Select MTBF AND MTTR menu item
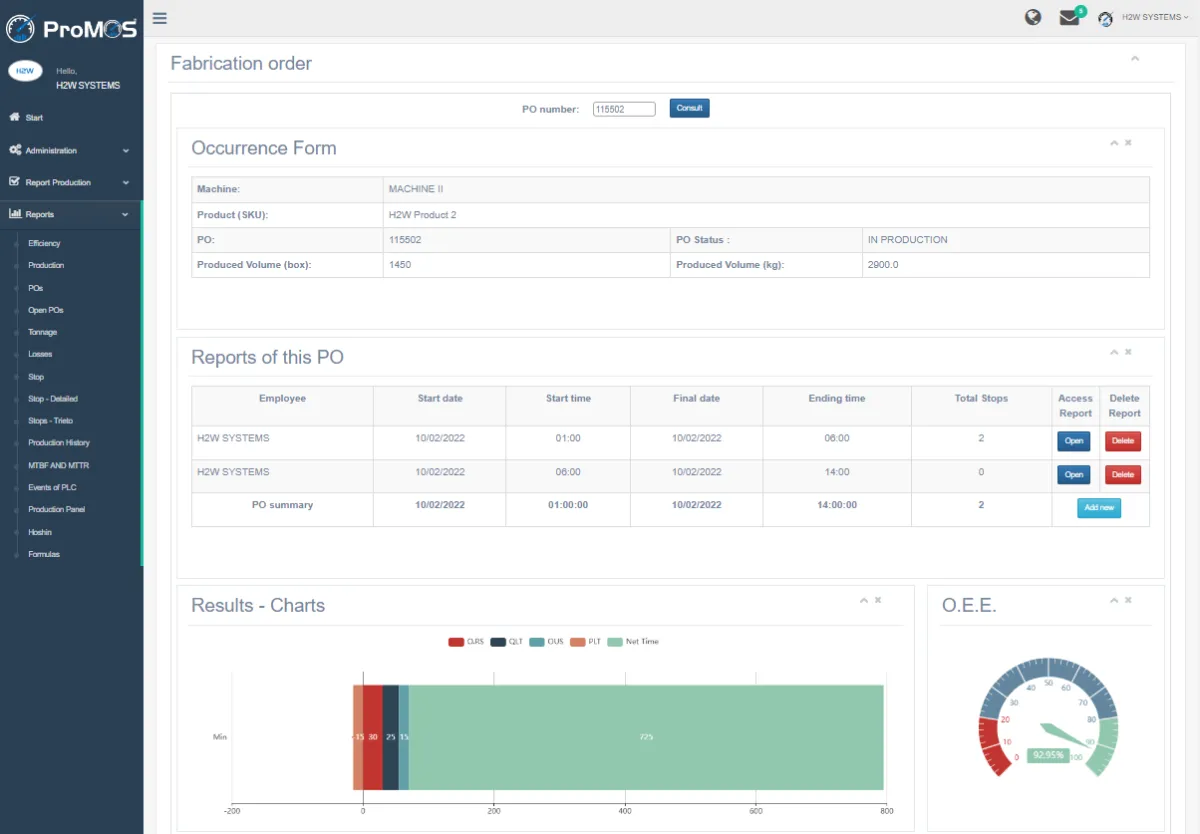The image size is (1200, 834). (58, 465)
